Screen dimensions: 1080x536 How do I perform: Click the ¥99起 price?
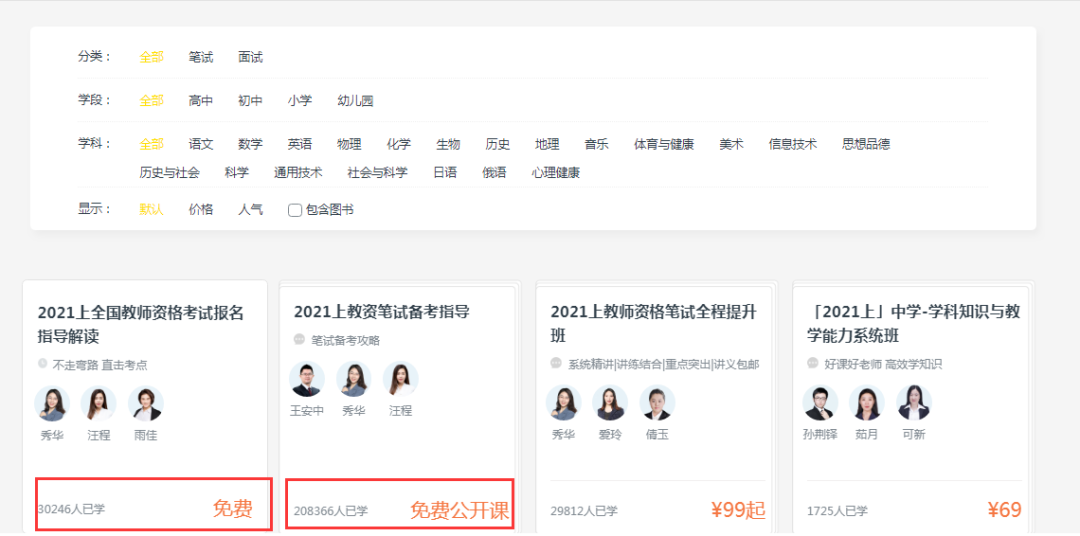point(738,510)
